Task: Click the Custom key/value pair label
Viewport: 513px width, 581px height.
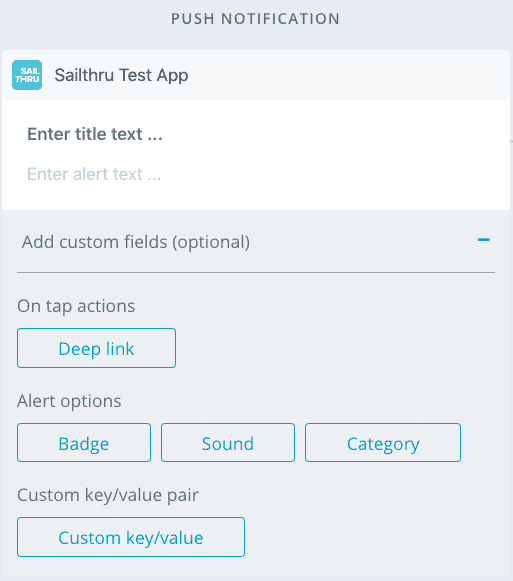Action: 108,495
